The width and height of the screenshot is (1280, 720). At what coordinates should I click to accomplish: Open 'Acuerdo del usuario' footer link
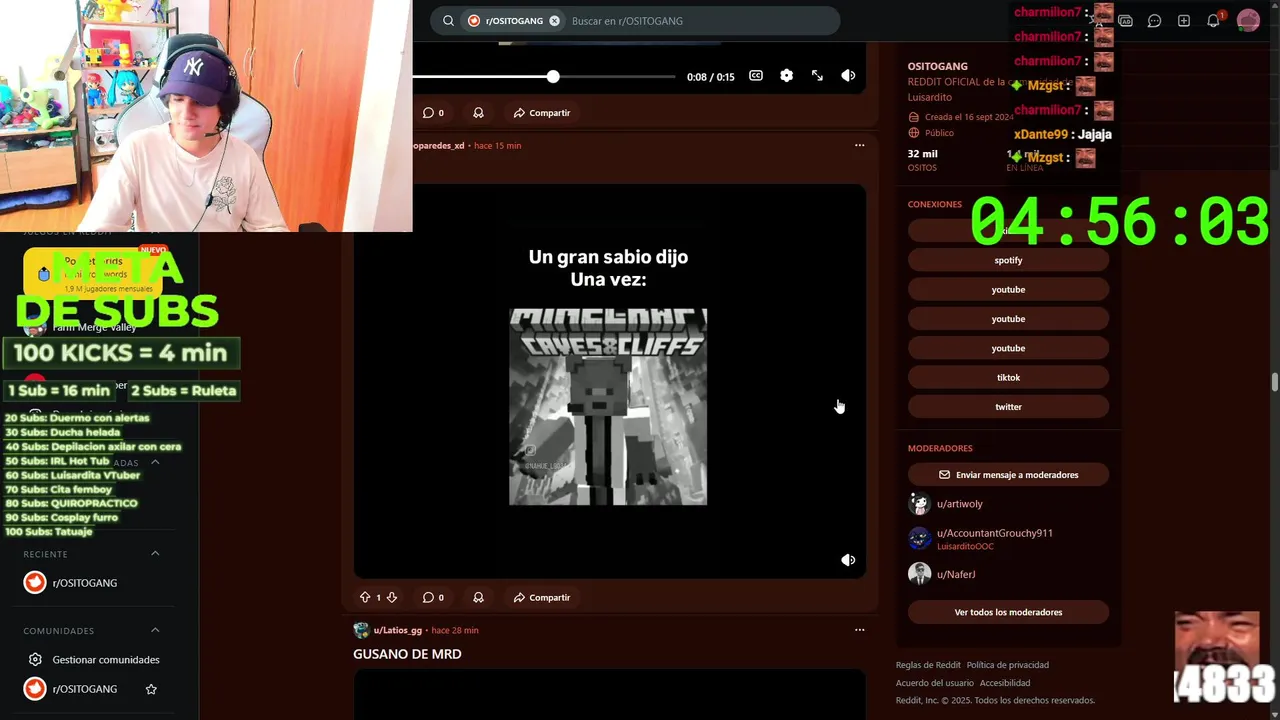tap(934, 683)
